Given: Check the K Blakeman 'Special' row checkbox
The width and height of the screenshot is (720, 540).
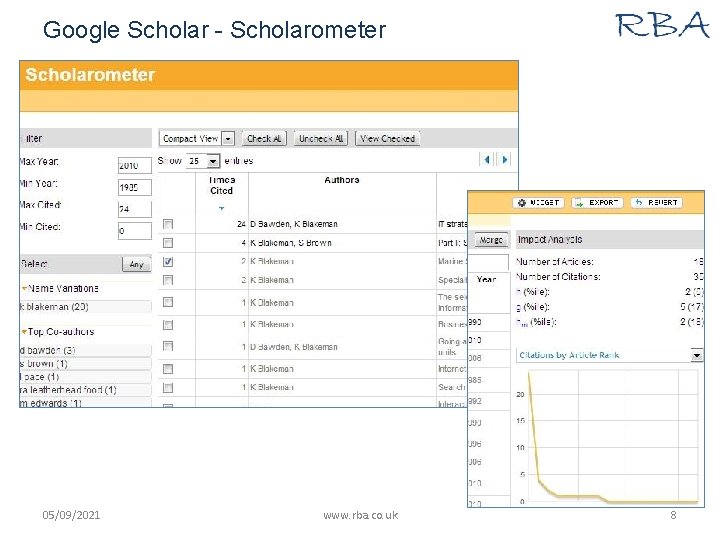Looking at the screenshot, I should pos(168,280).
